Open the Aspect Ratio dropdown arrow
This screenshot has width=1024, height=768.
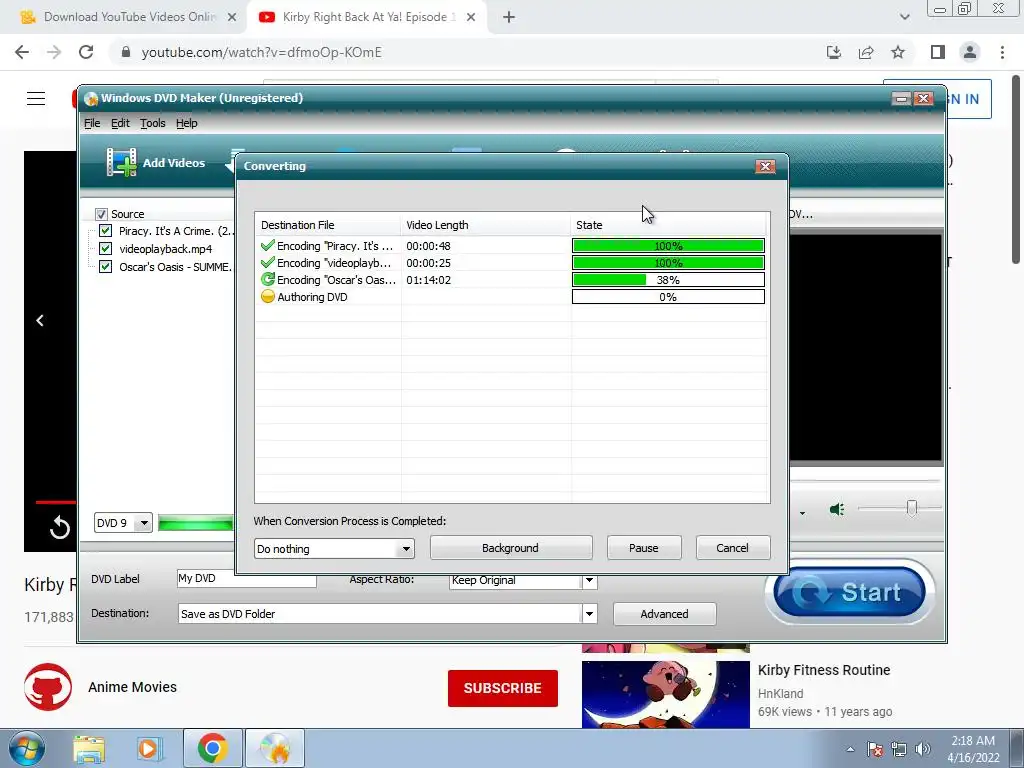(589, 580)
